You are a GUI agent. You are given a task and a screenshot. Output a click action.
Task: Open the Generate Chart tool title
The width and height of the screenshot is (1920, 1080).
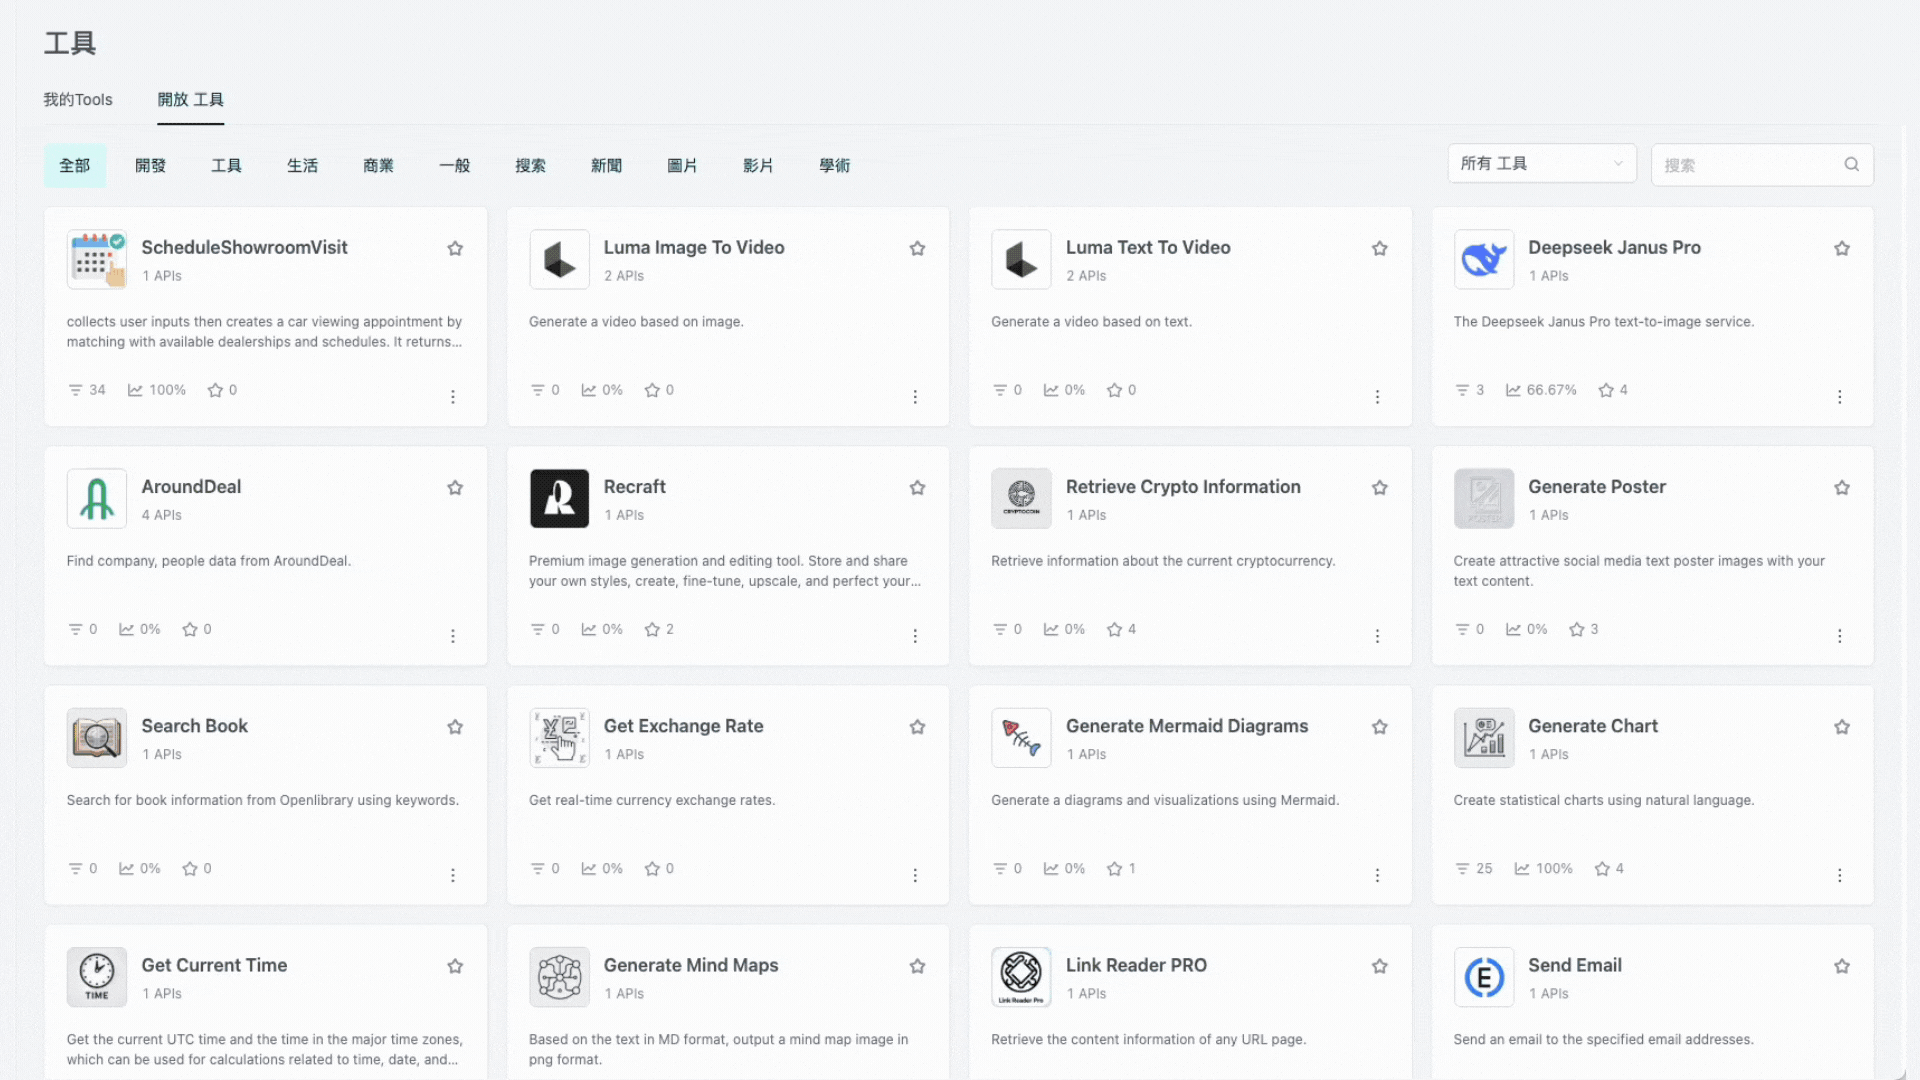tap(1593, 726)
